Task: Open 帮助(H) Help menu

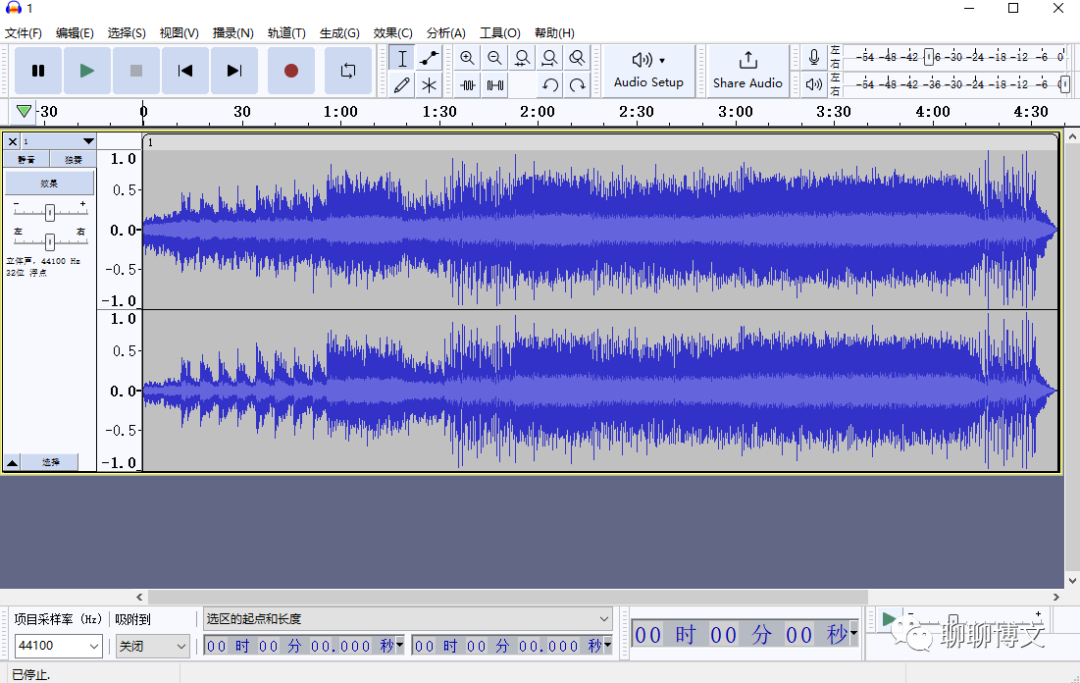Action: click(554, 33)
